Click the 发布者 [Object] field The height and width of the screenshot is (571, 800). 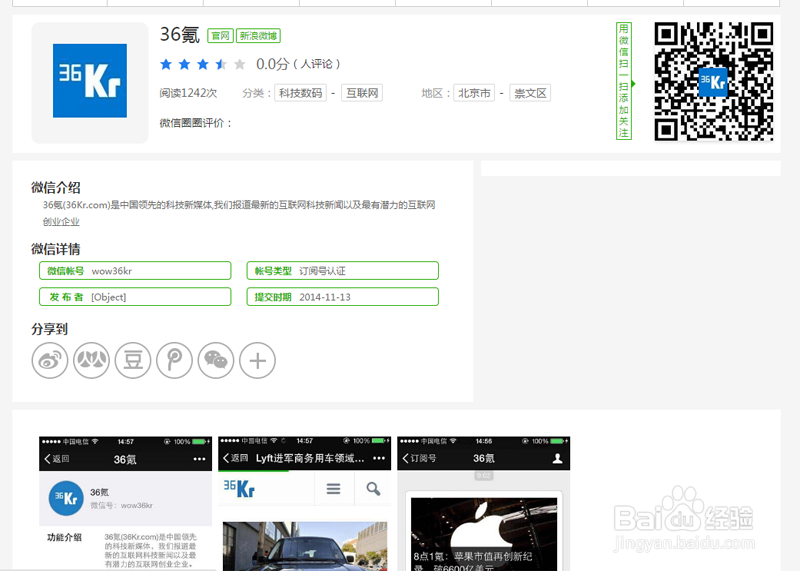(x=135, y=297)
